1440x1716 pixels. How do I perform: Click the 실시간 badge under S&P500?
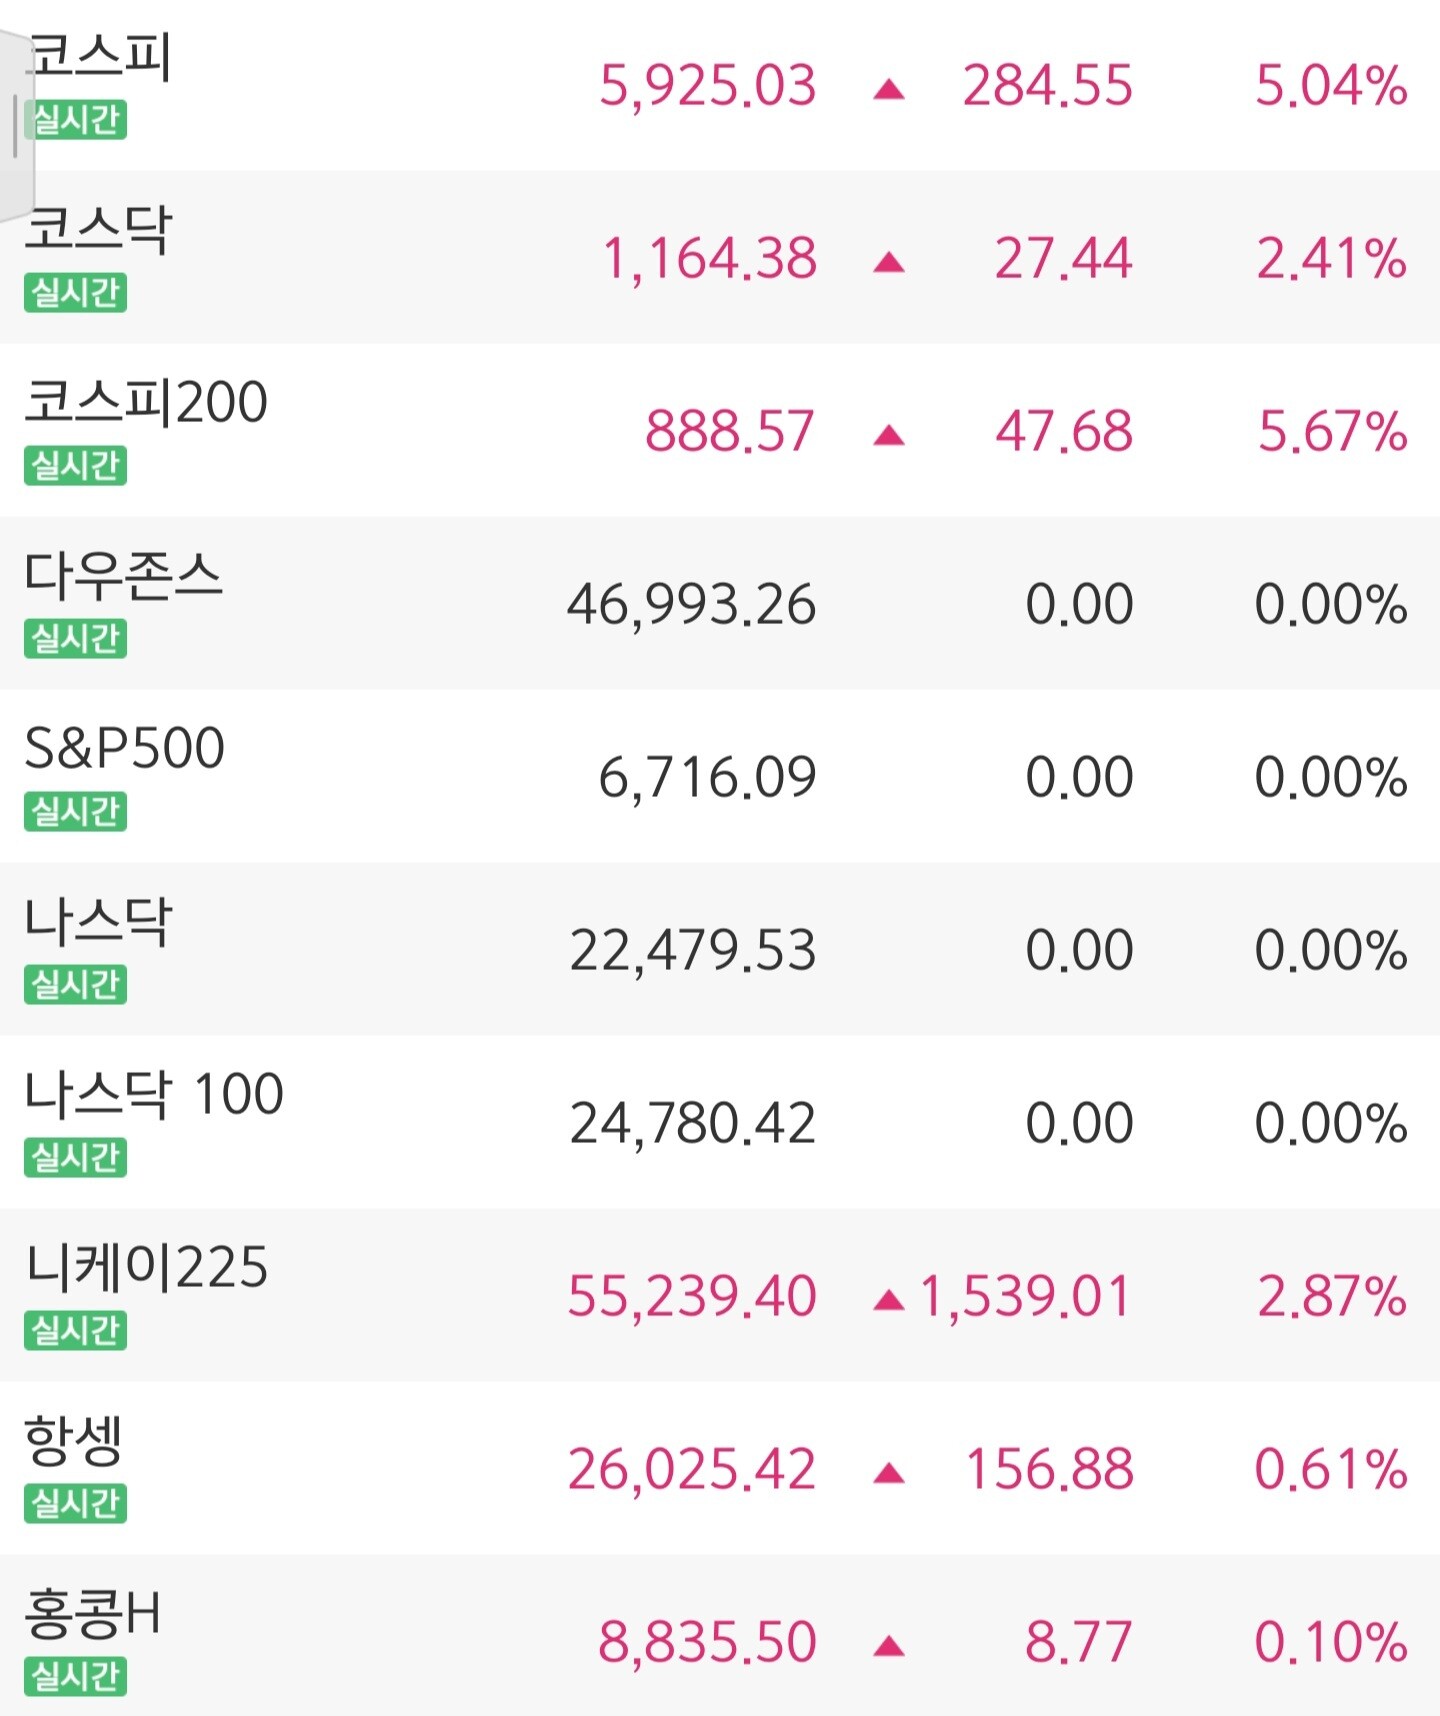76,811
